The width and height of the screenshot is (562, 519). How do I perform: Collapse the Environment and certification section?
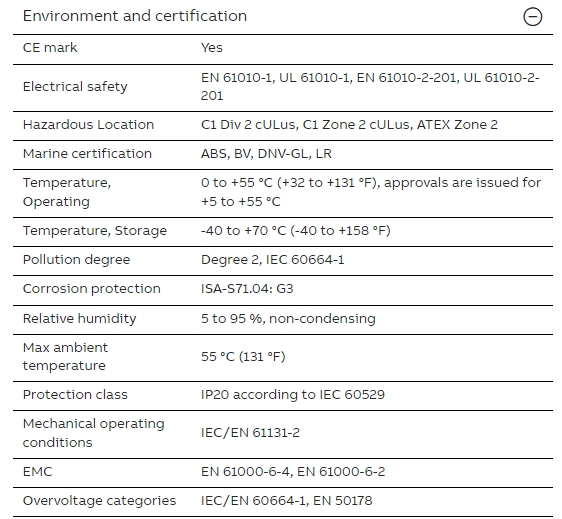[533, 17]
